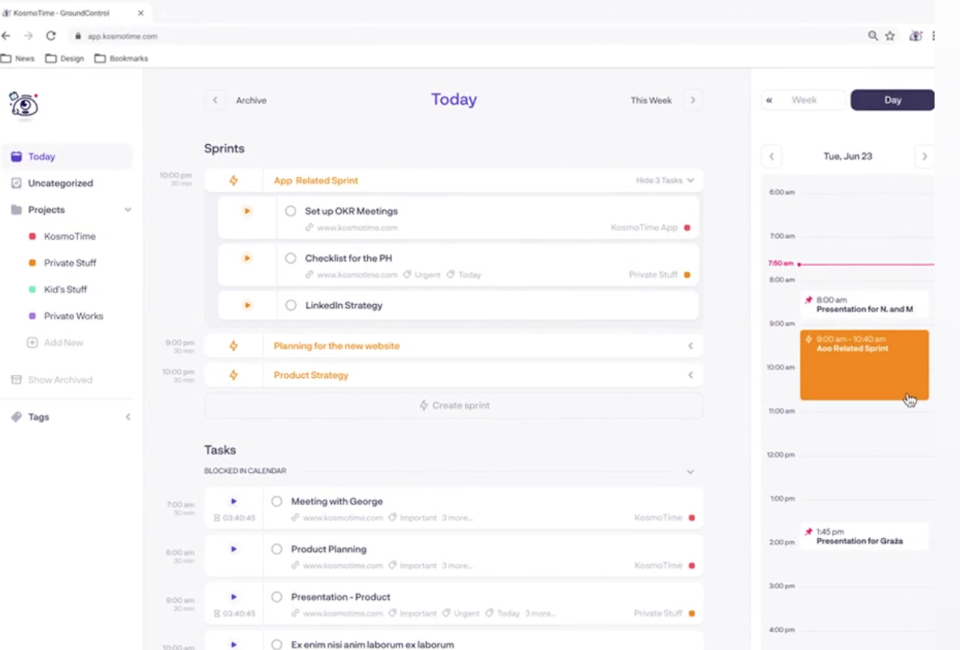Select the 9:00 am Aoo Related Sprint calendar block

[864, 364]
